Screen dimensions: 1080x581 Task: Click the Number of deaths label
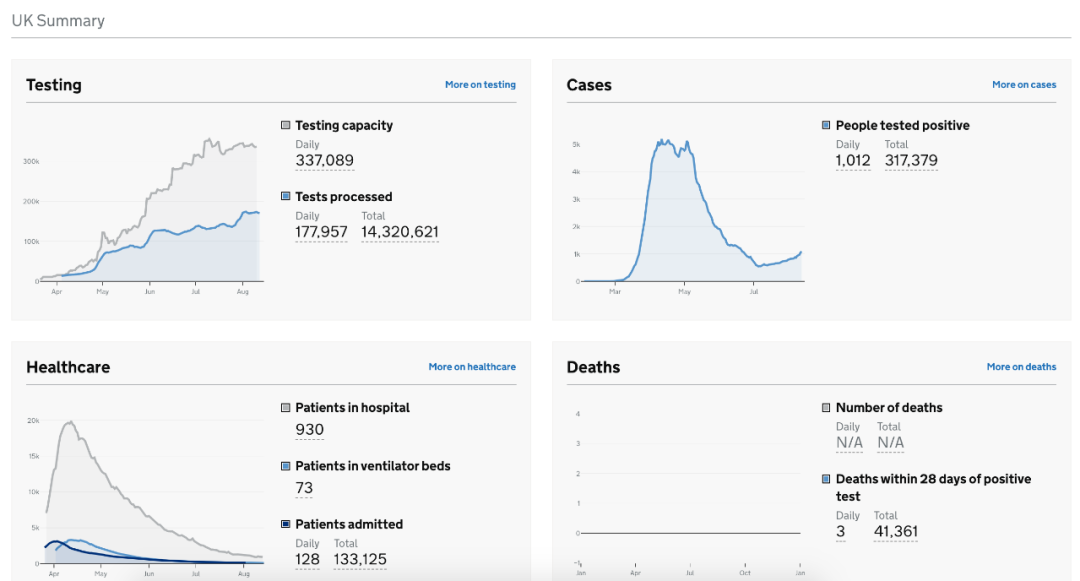[889, 408]
